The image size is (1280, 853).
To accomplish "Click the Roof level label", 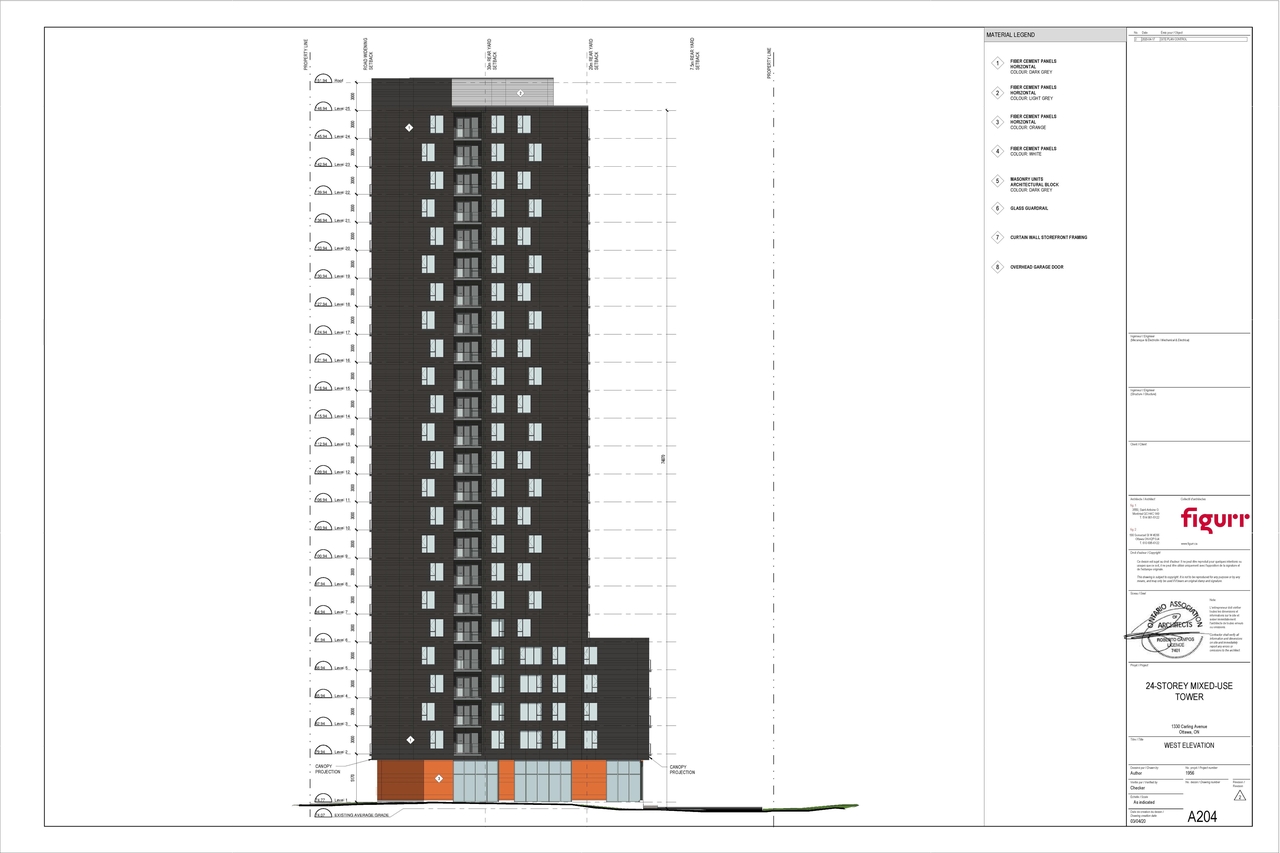I will click(339, 81).
